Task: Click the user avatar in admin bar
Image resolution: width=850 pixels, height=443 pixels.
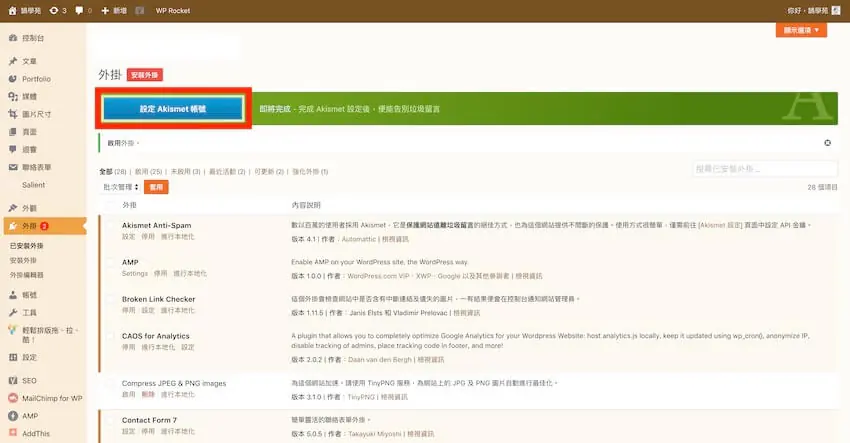Action: (836, 10)
